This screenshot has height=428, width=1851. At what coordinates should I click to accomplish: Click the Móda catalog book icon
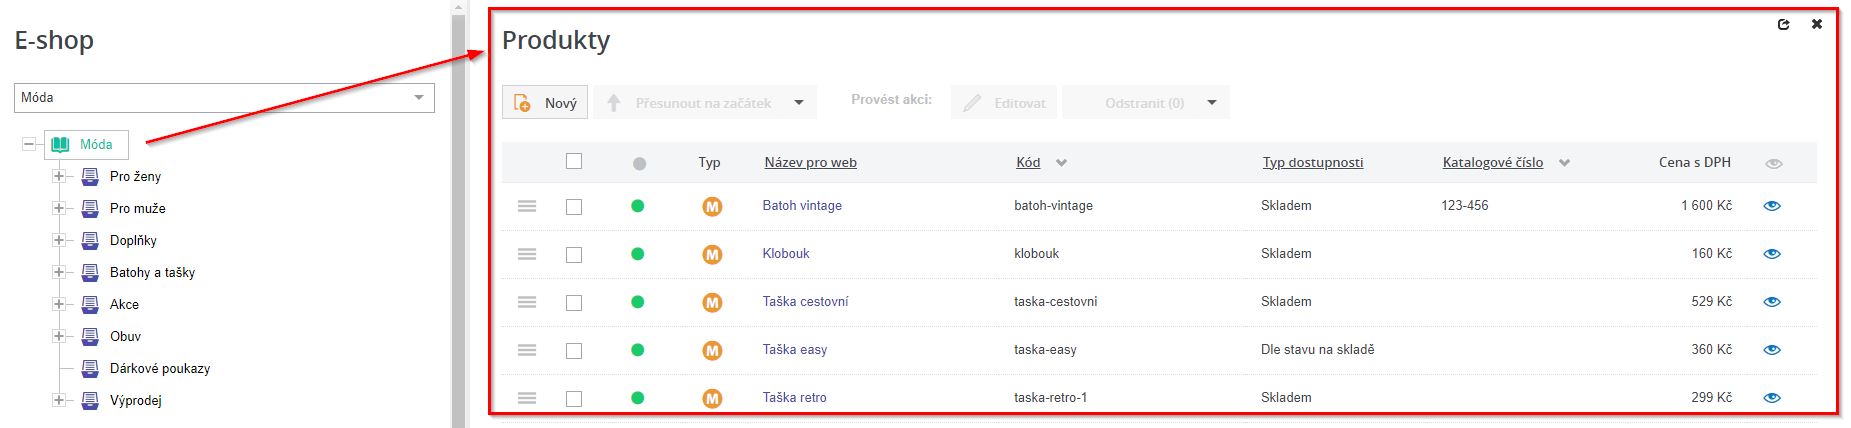point(61,144)
